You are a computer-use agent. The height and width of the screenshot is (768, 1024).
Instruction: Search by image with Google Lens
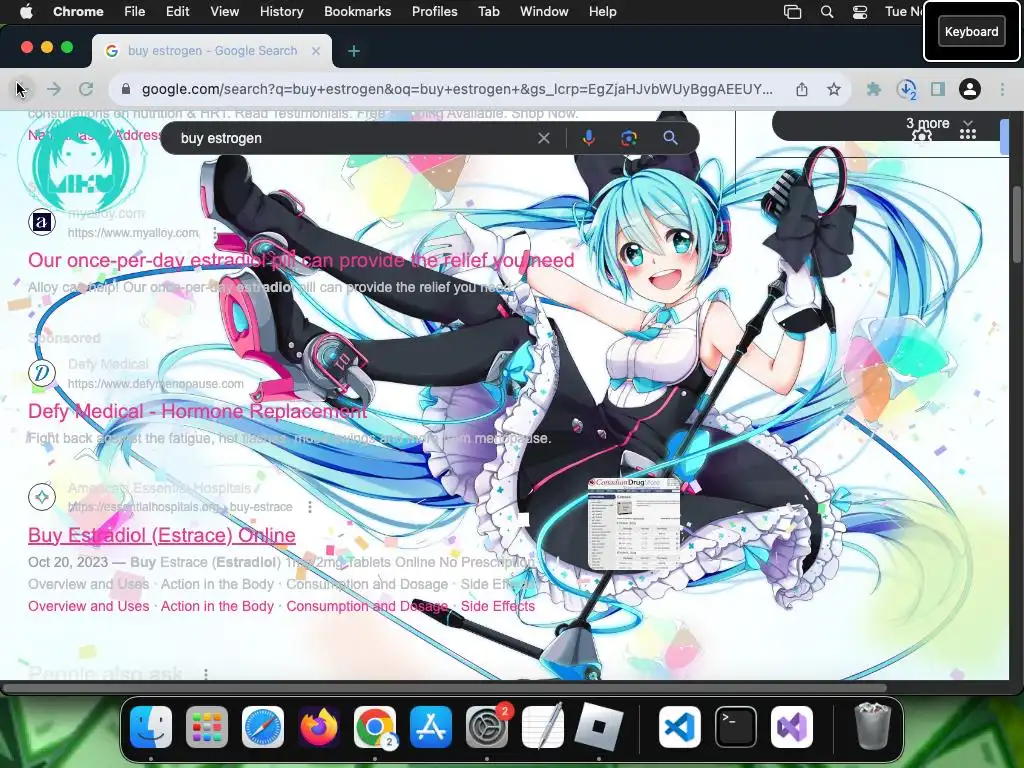629,138
